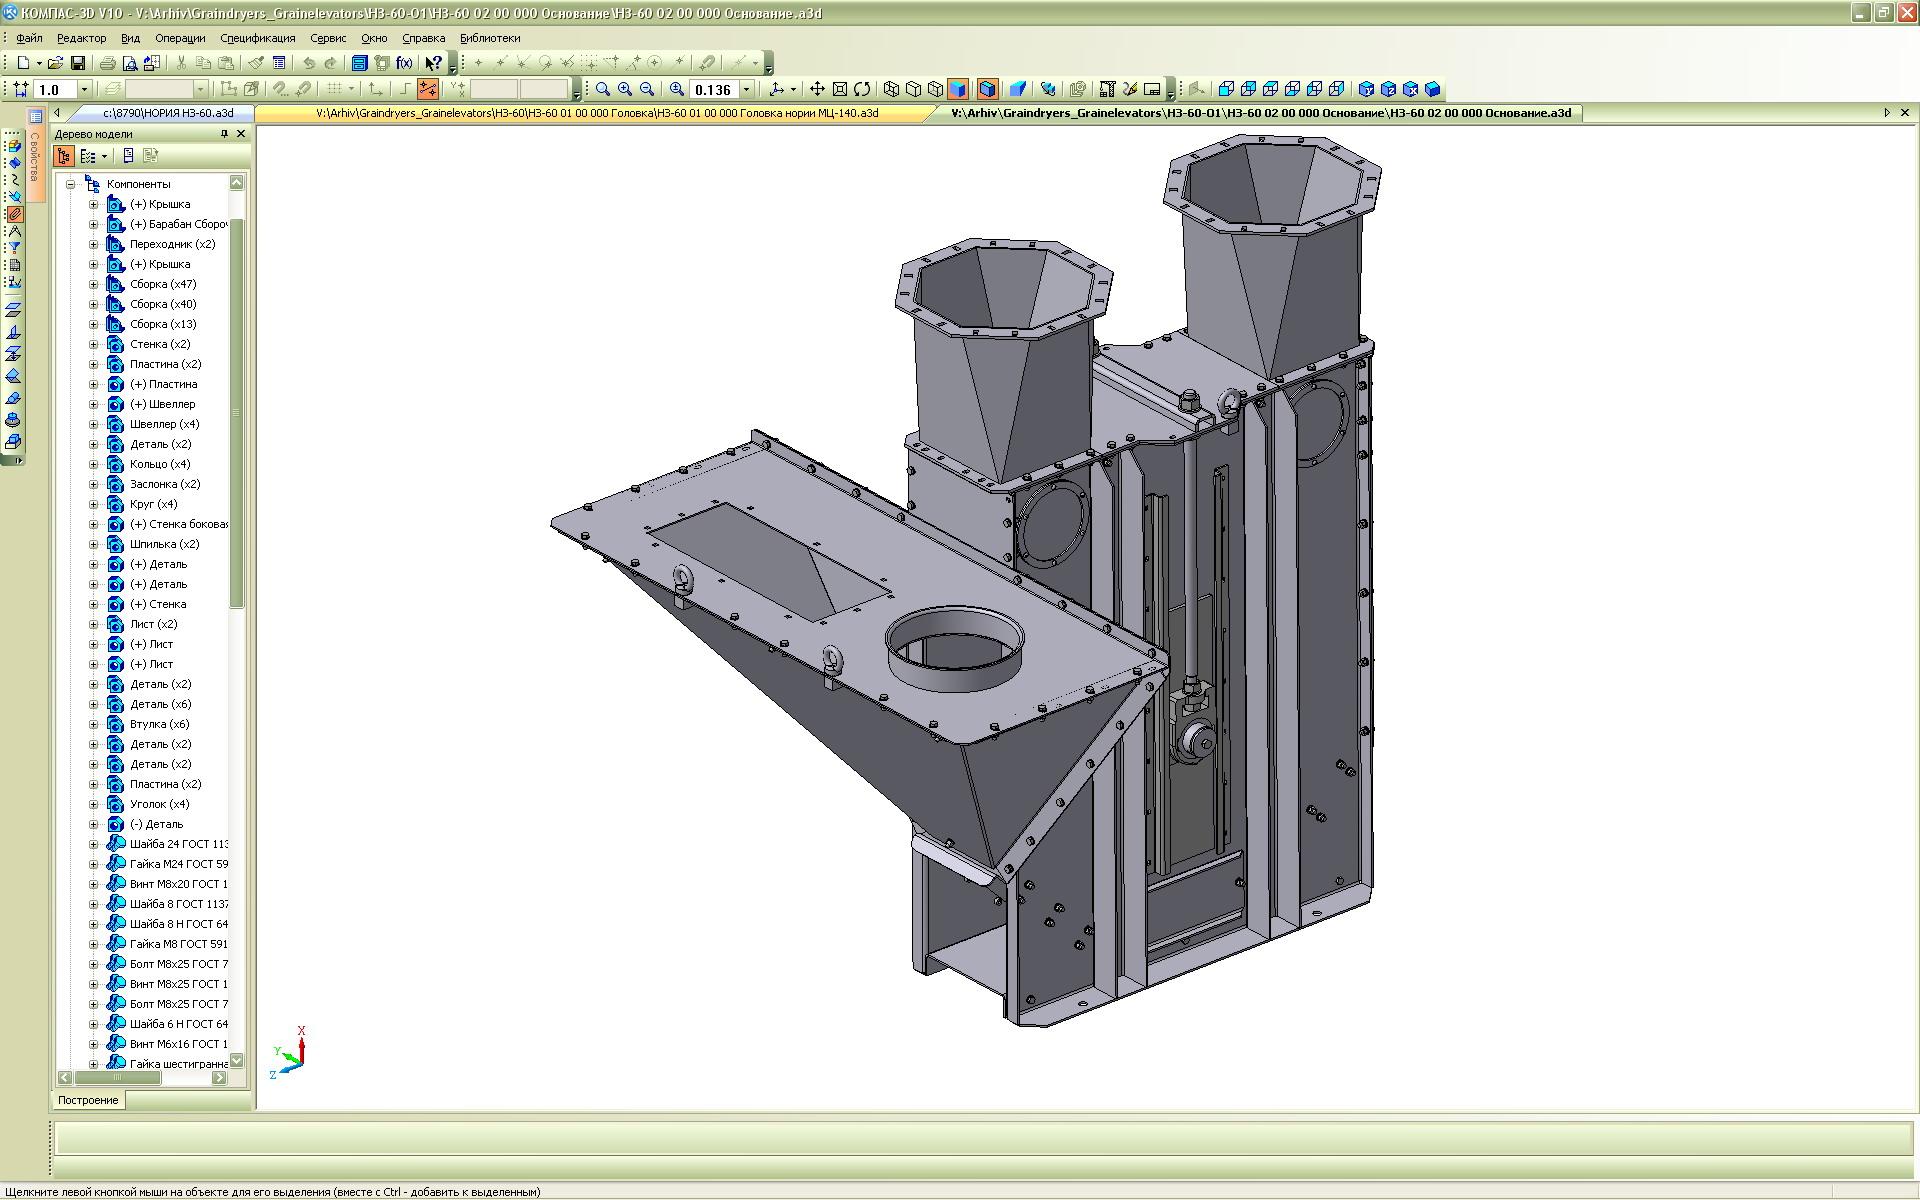Image resolution: width=1920 pixels, height=1200 pixels.
Task: Open the Операции menu
Action: click(x=180, y=38)
